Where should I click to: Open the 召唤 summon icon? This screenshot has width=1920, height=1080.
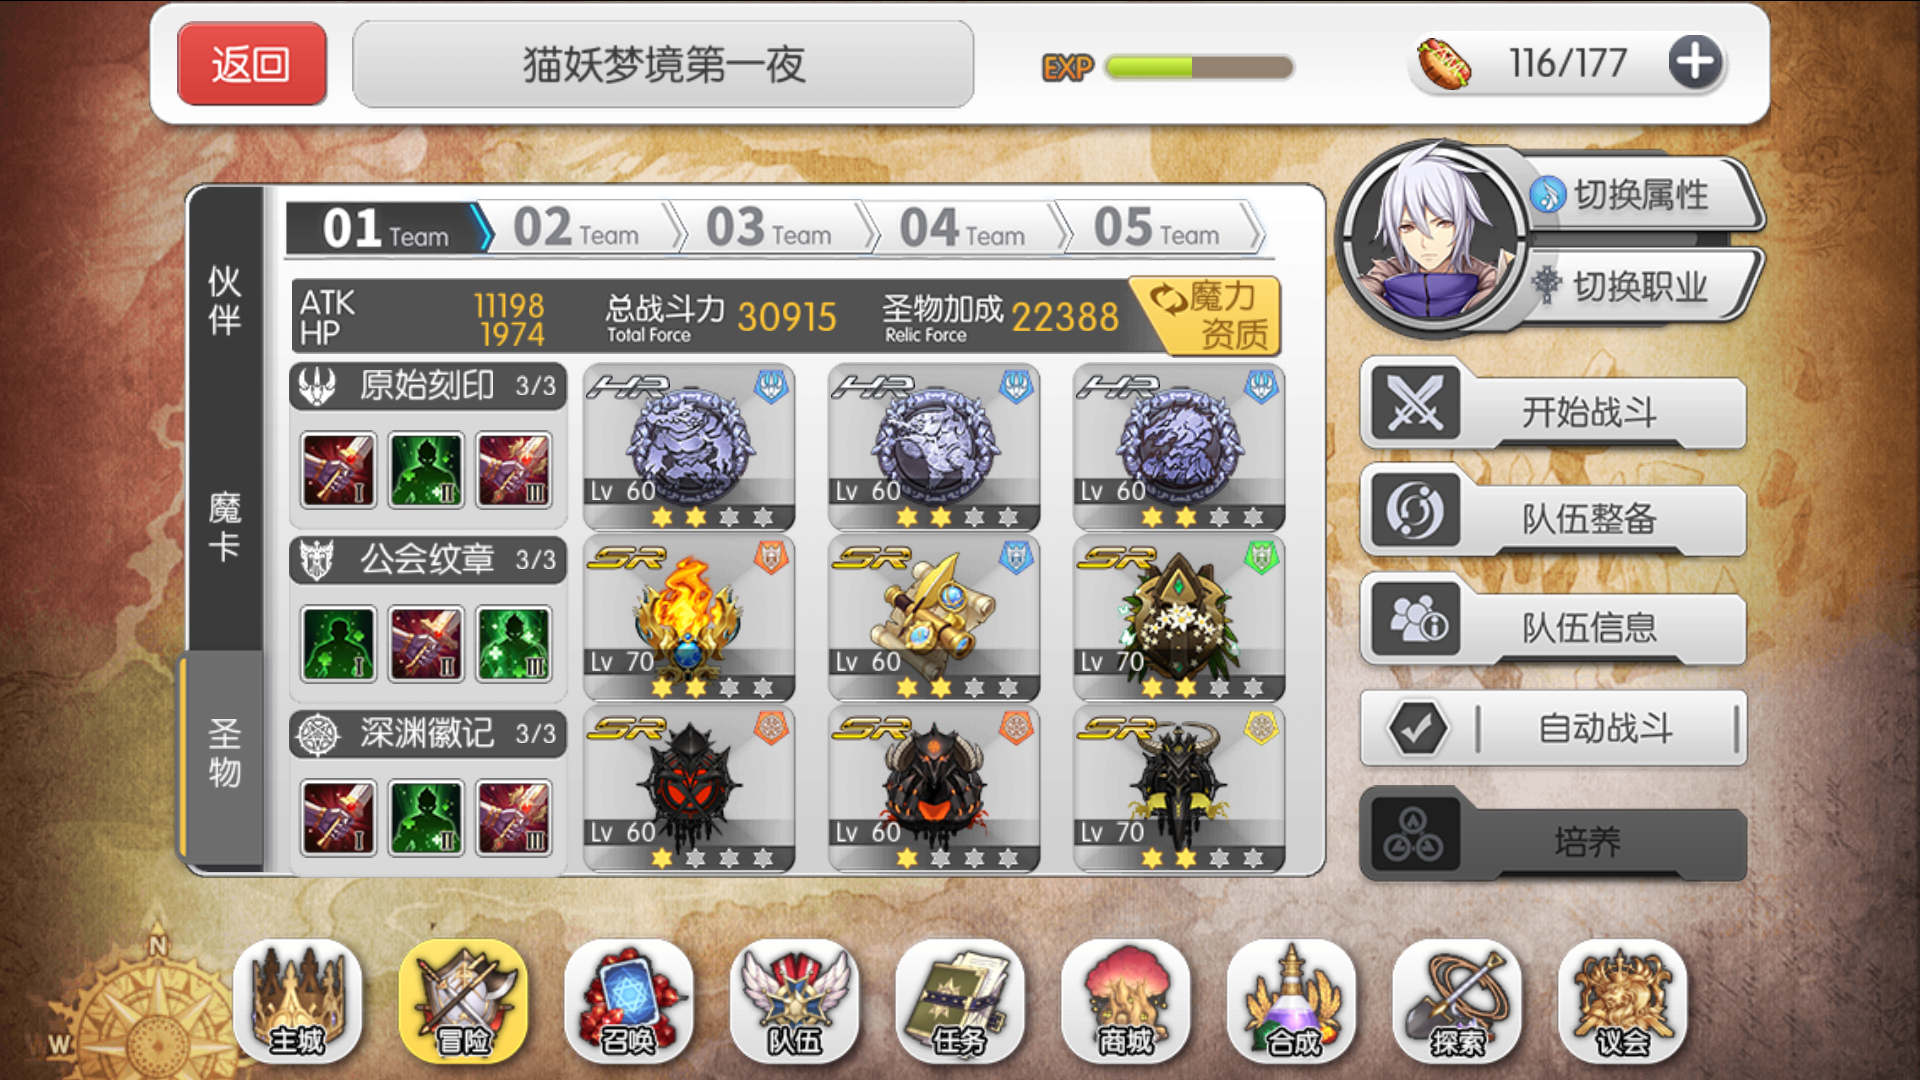click(629, 1002)
